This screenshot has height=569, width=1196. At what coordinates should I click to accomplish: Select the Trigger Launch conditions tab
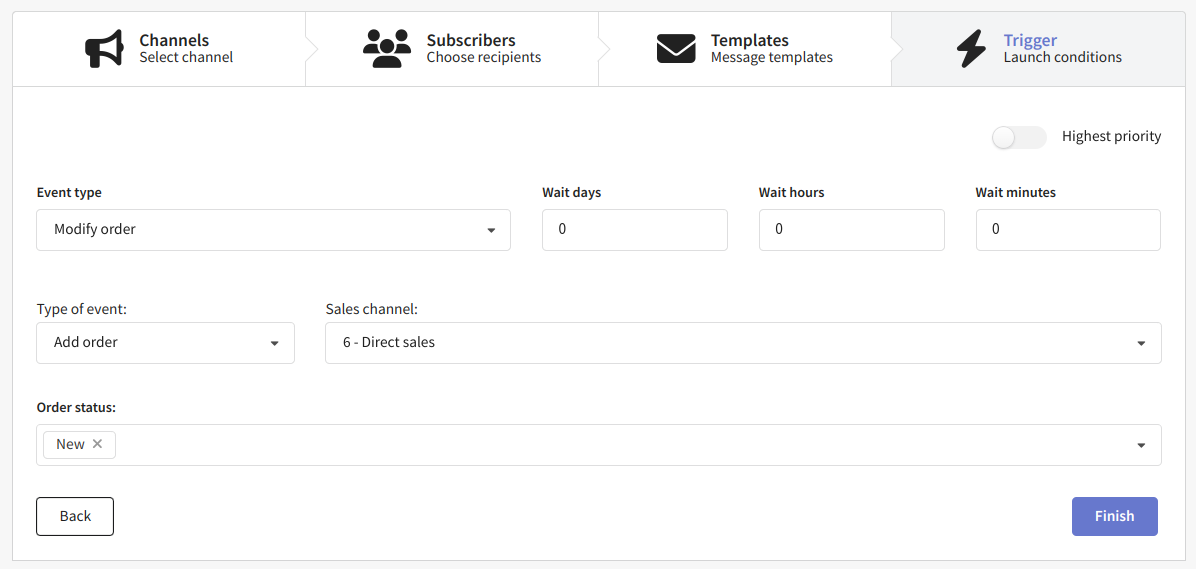pos(1038,49)
